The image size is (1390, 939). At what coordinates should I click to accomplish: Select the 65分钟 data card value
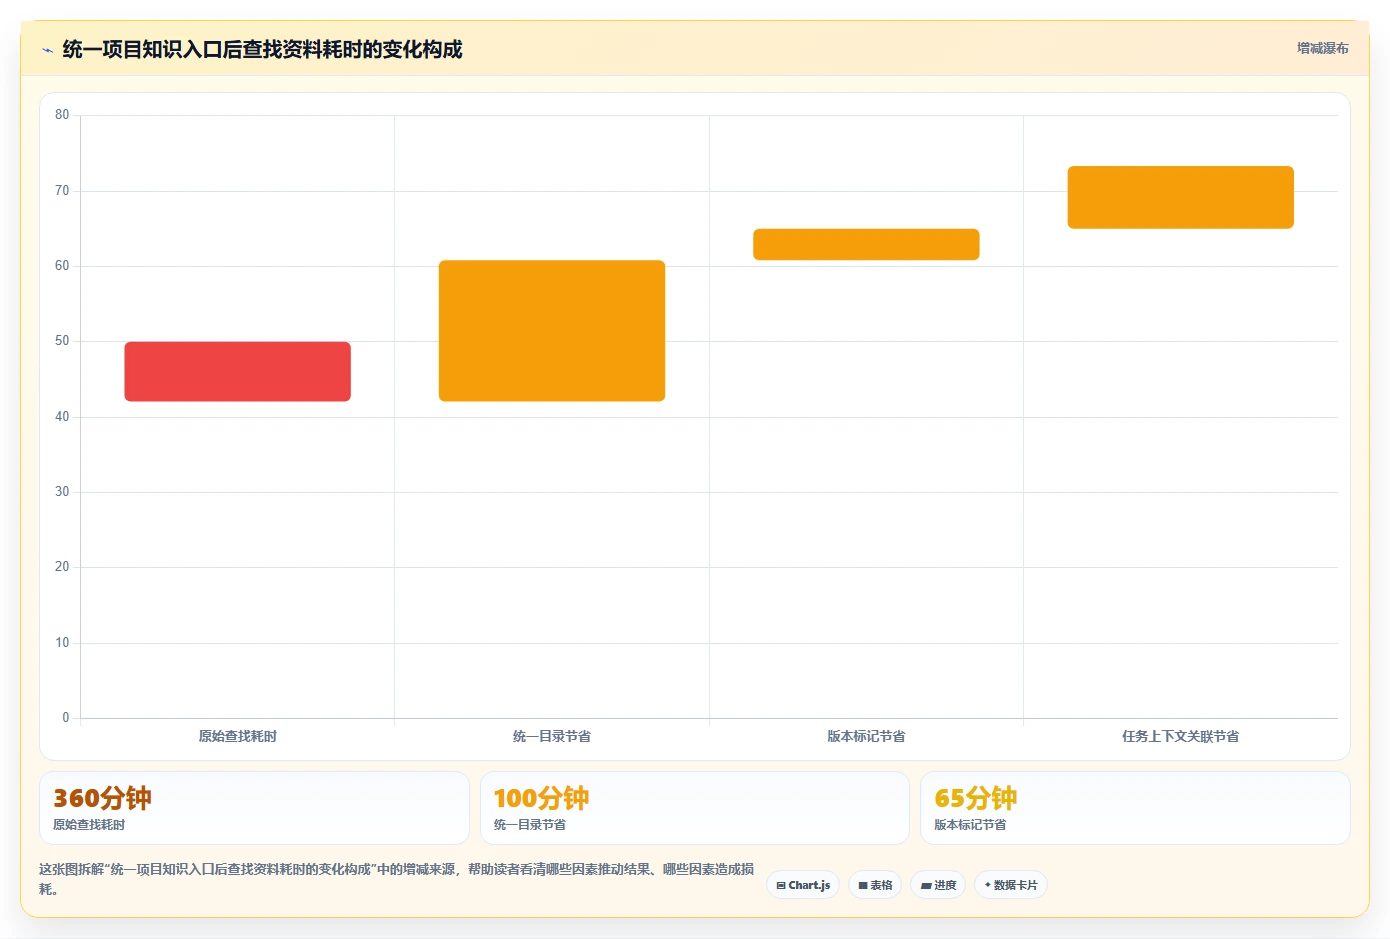click(975, 798)
